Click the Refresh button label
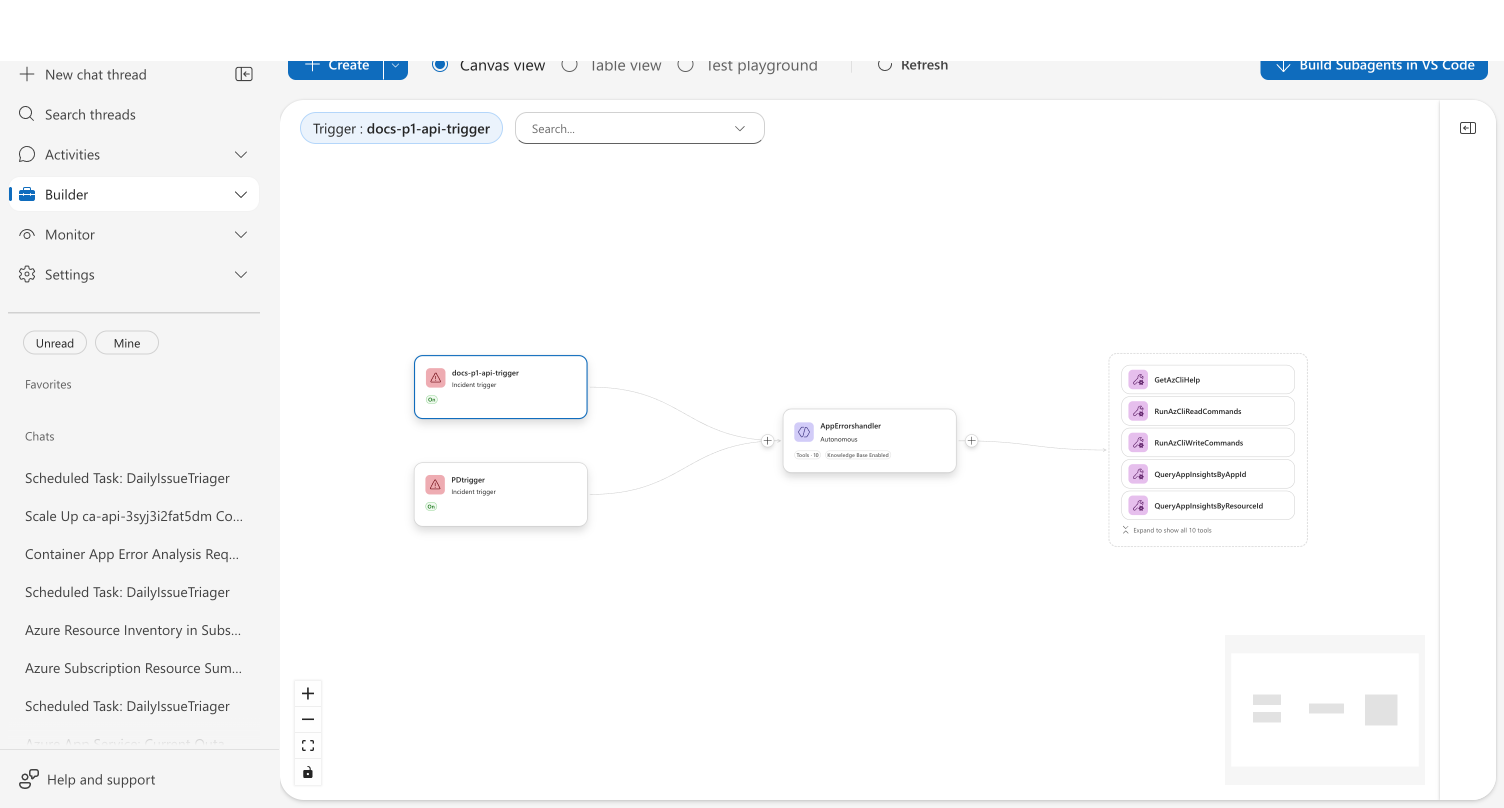Image resolution: width=1504 pixels, height=808 pixels. pos(924,65)
